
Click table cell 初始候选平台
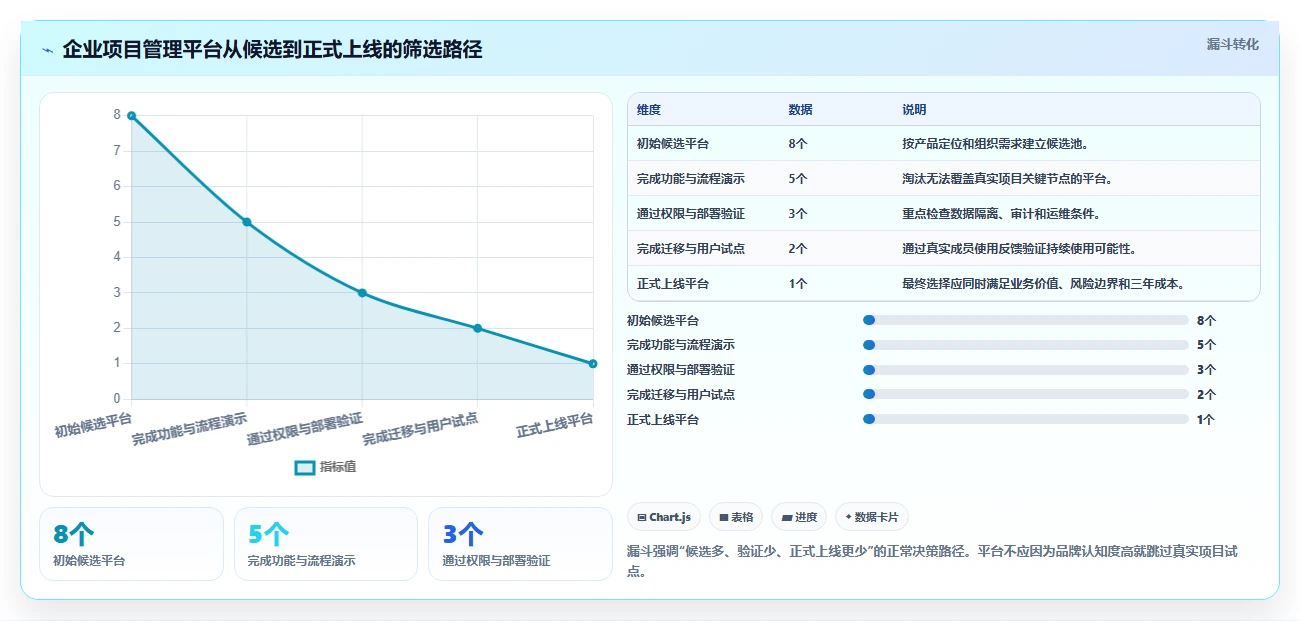click(673, 144)
